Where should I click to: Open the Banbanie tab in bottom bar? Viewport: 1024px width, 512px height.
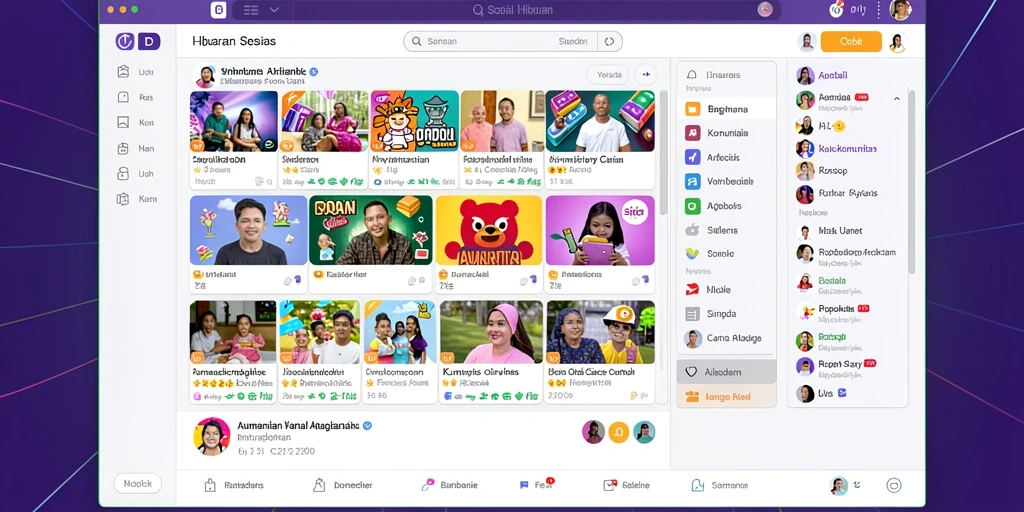[x=450, y=485]
